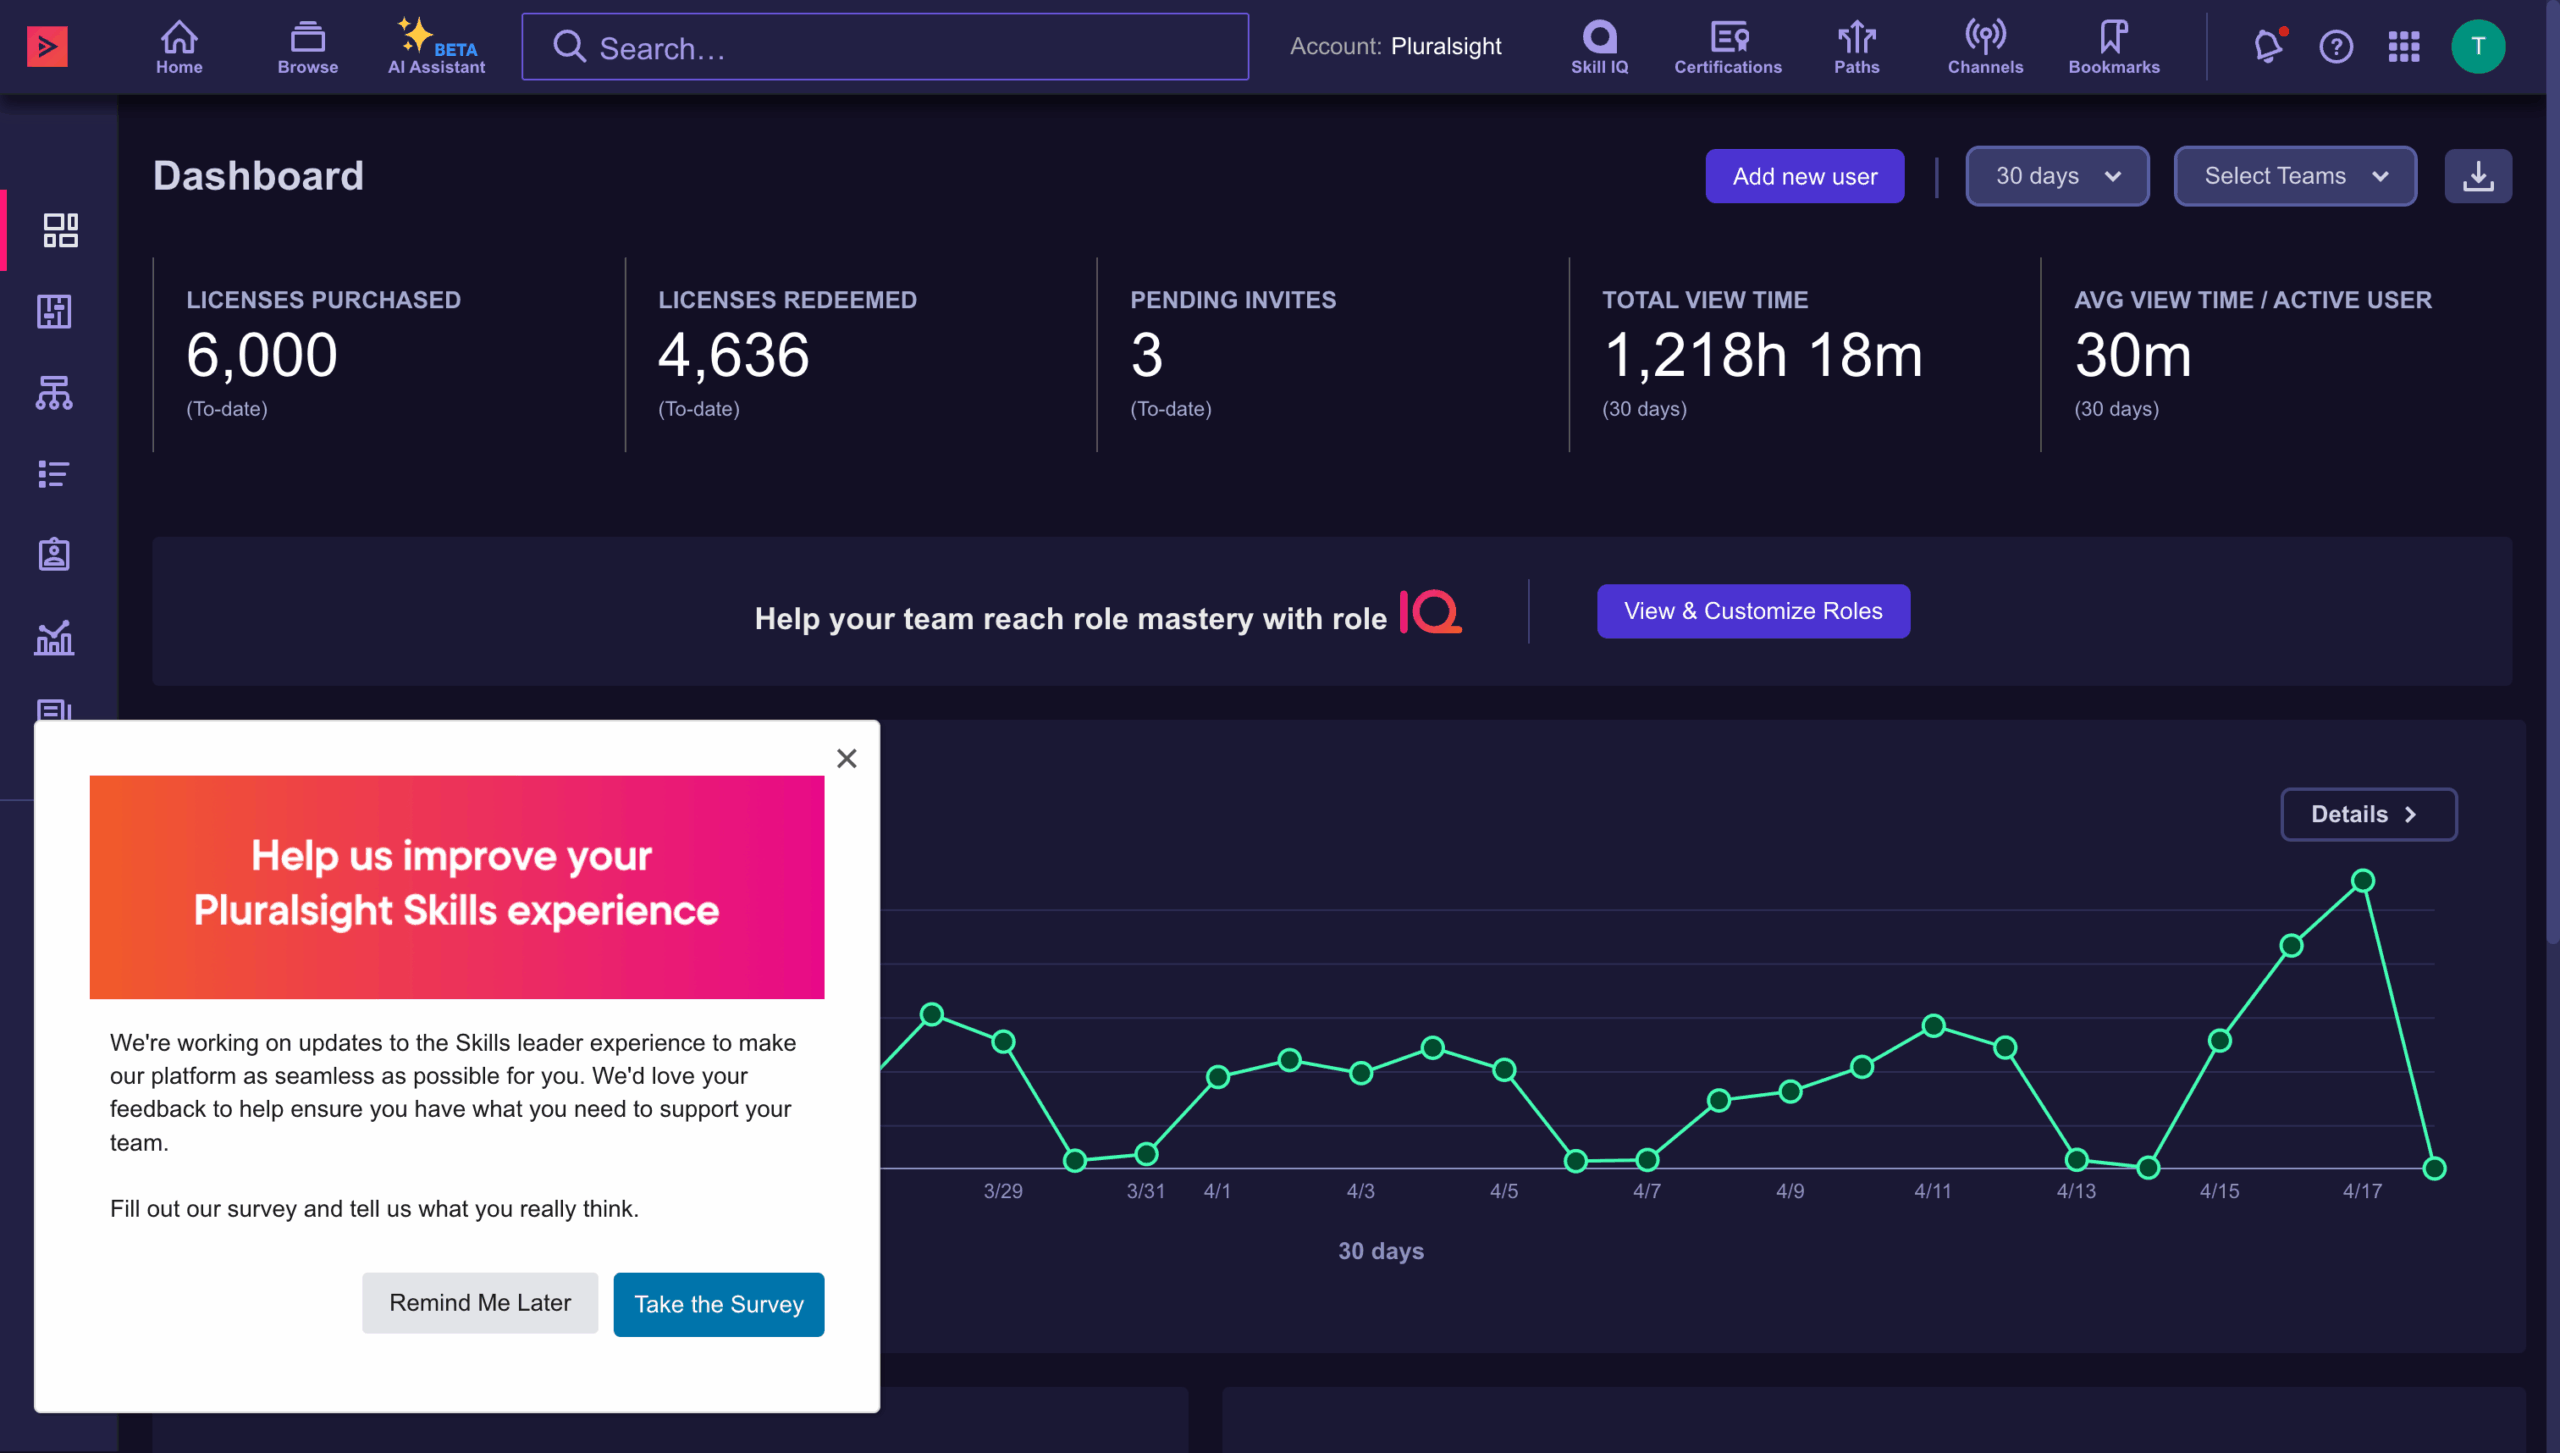Open the Details chevron button
This screenshot has height=1453, width=2560.
(x=2367, y=814)
